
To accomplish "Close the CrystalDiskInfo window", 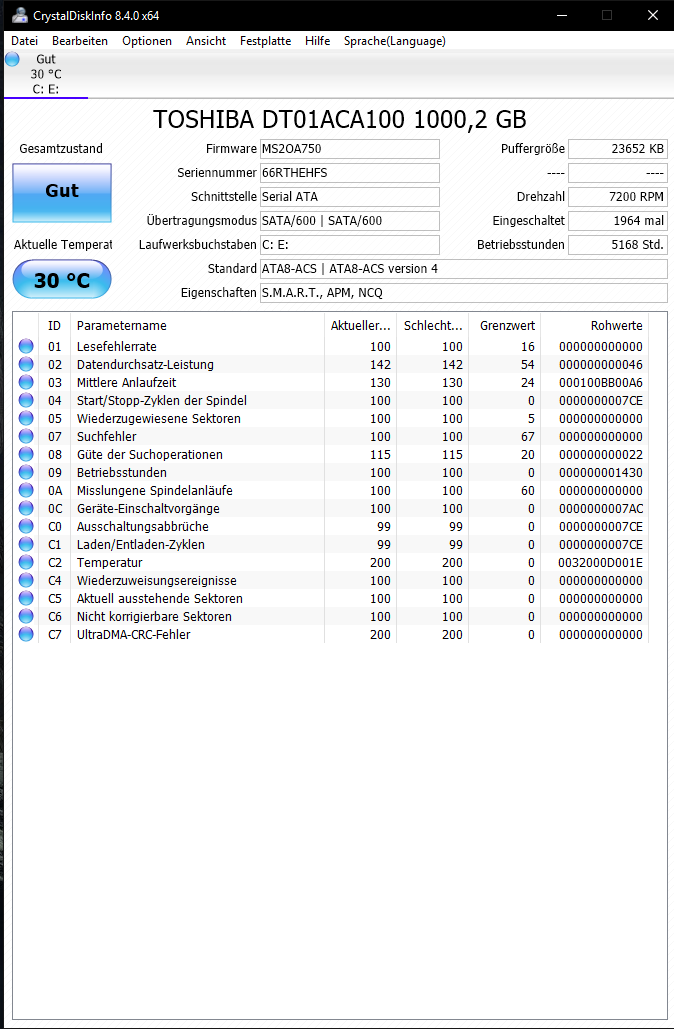I will (652, 15).
